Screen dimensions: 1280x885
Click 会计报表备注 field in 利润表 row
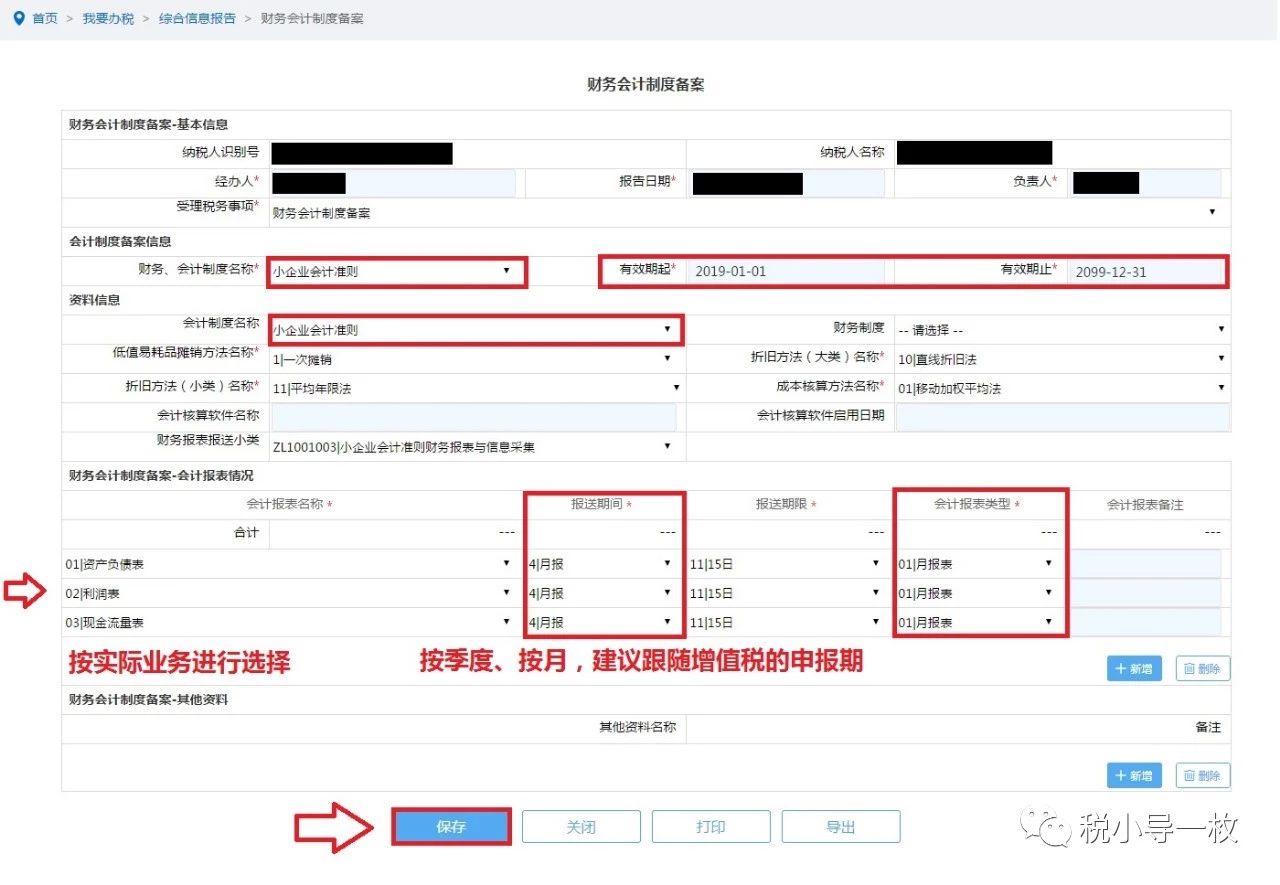click(x=1146, y=593)
